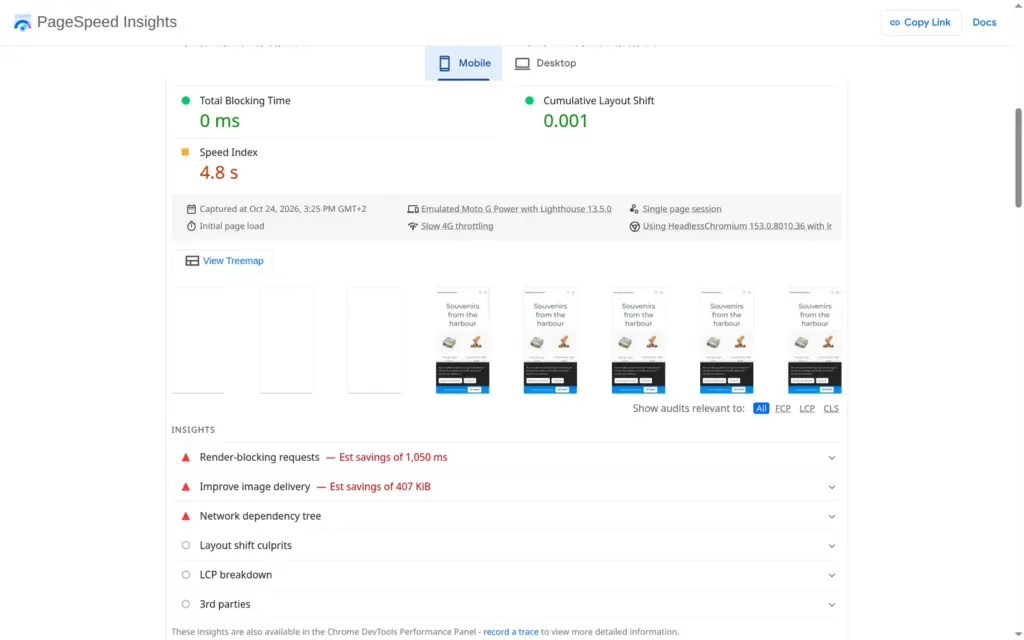The width and height of the screenshot is (1024, 640).
Task: Click the laptop icon on Desktop tab
Action: tap(522, 63)
